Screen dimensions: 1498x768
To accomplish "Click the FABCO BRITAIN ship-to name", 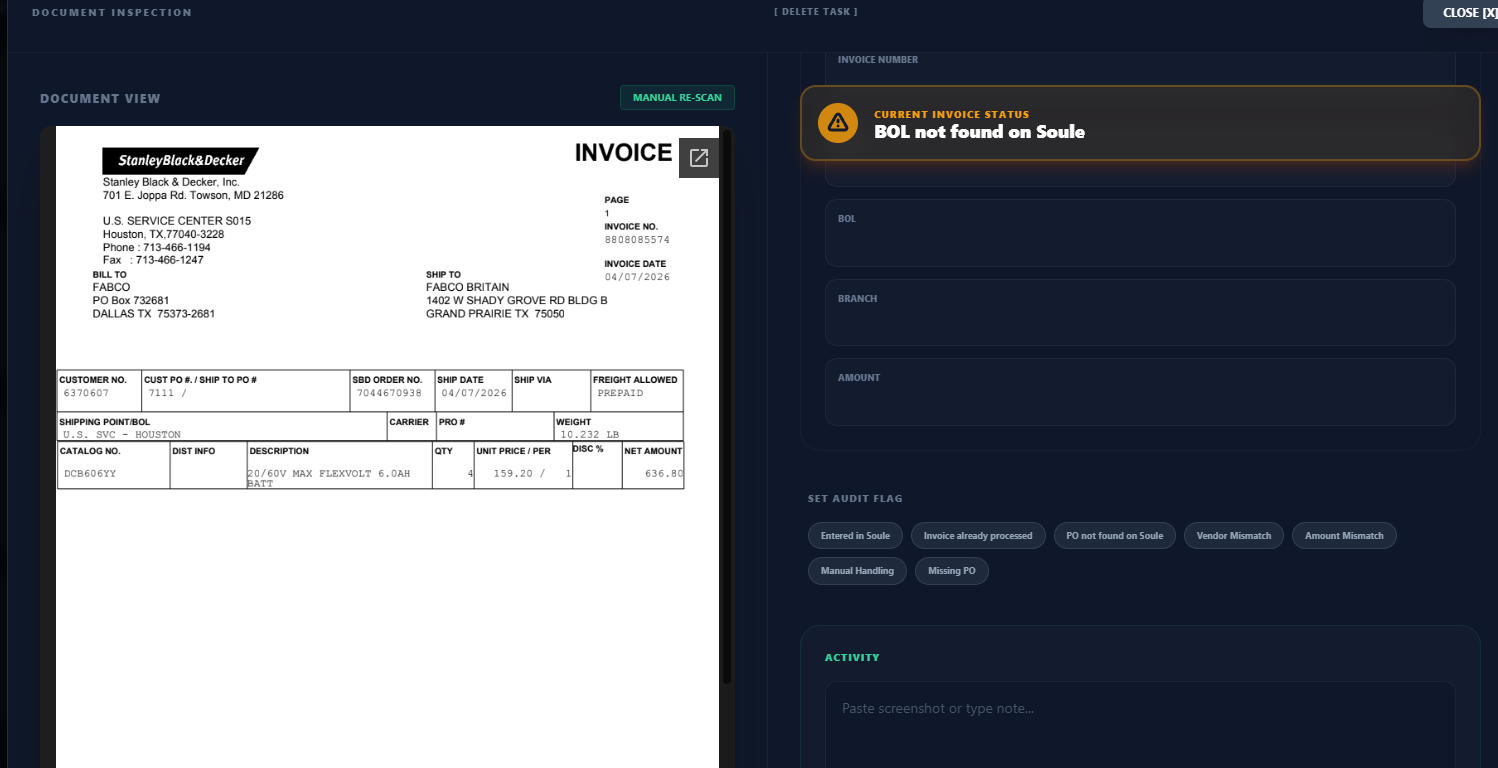I will (x=468, y=287).
